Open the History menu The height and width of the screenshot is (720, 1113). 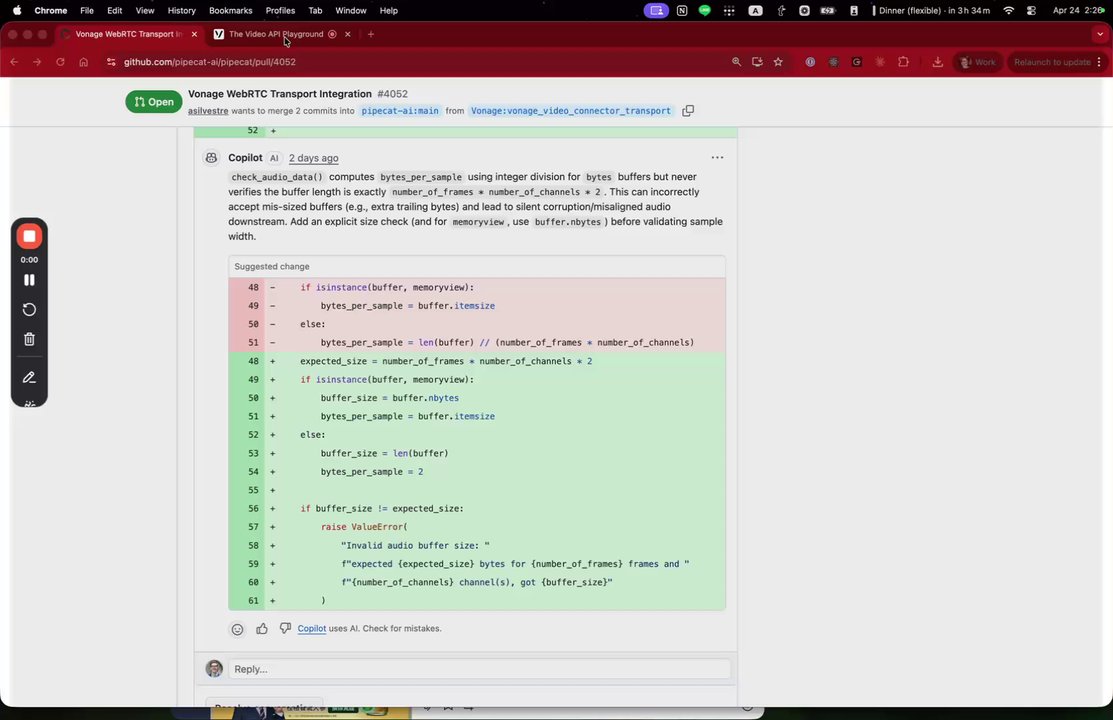[x=181, y=11]
